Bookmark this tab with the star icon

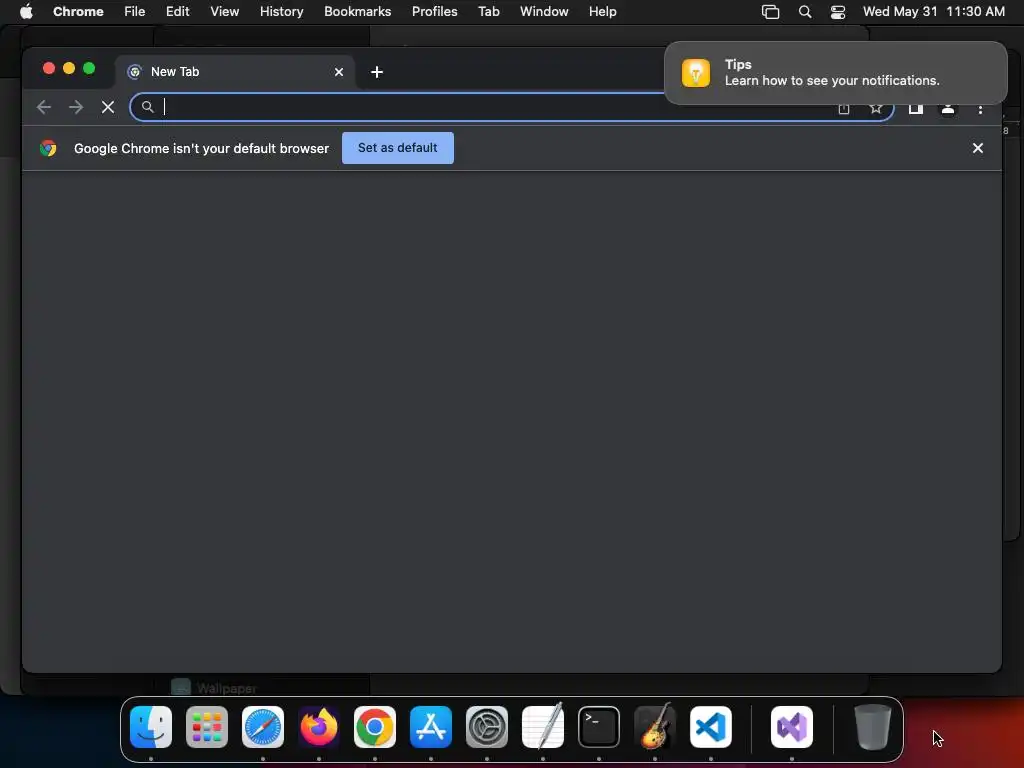point(876,109)
